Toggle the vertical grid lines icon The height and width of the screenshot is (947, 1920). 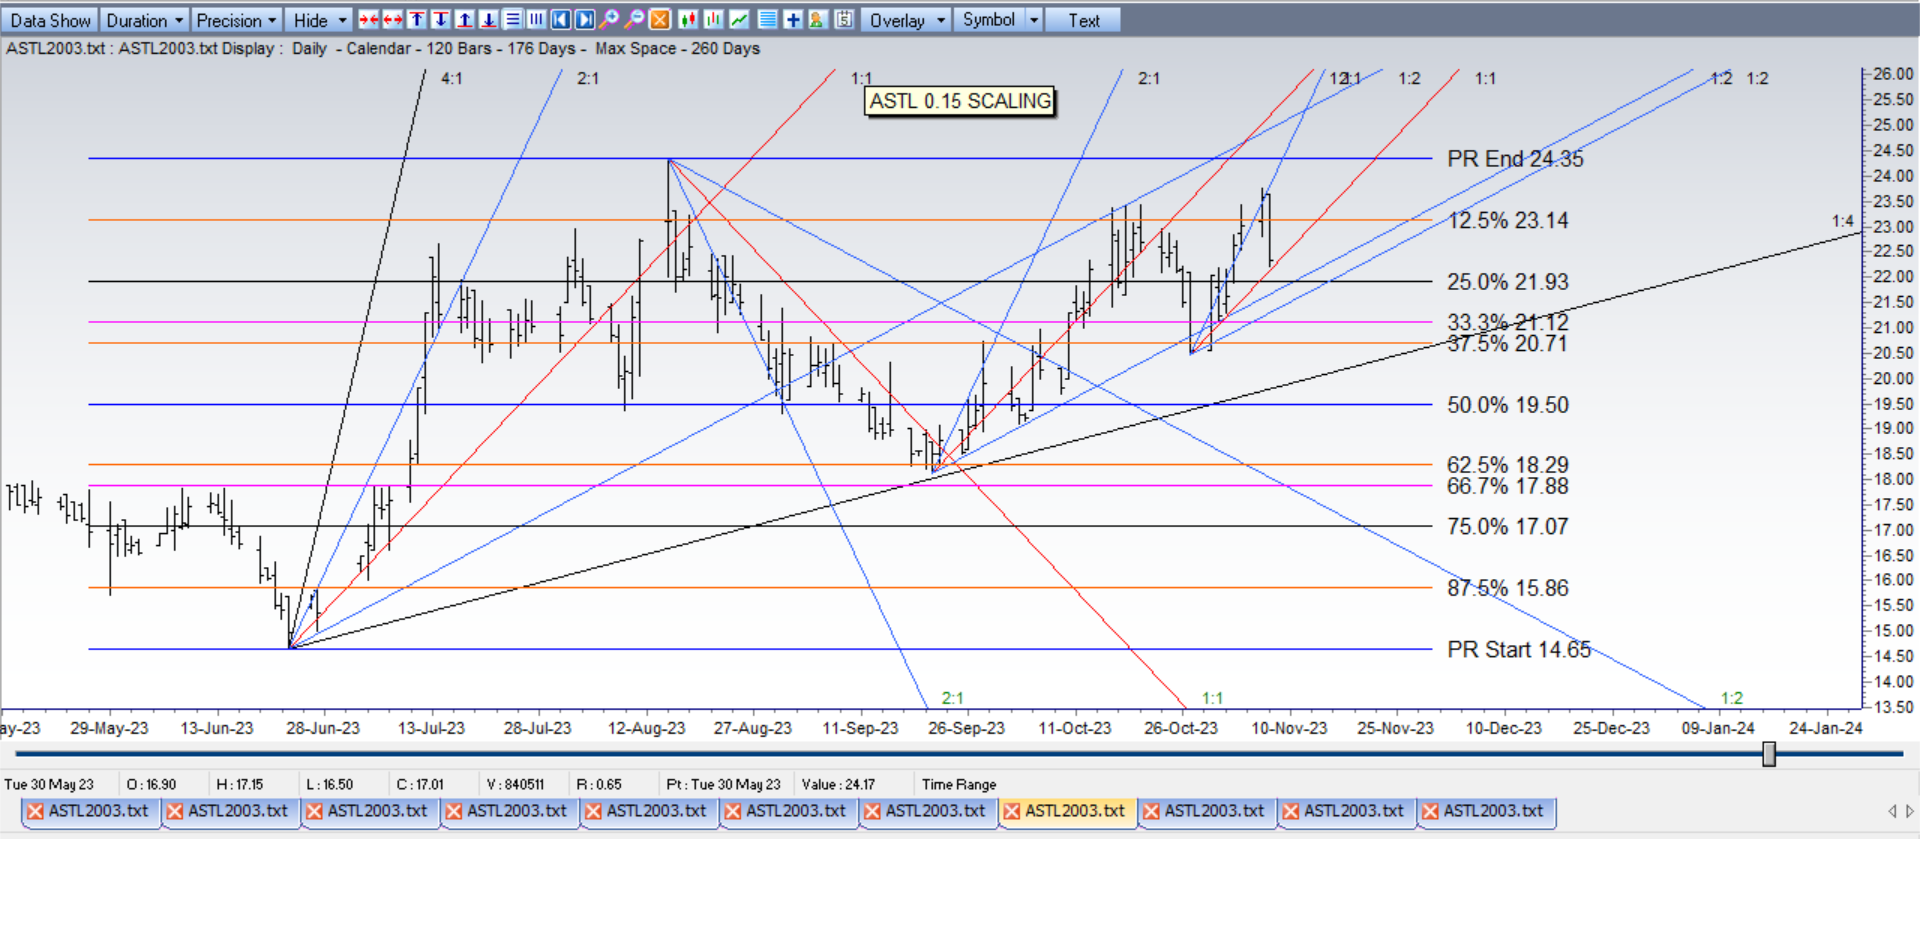[536, 20]
